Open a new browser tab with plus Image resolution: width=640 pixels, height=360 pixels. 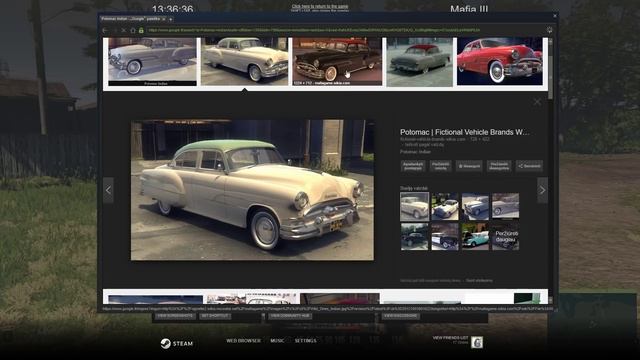[171, 19]
